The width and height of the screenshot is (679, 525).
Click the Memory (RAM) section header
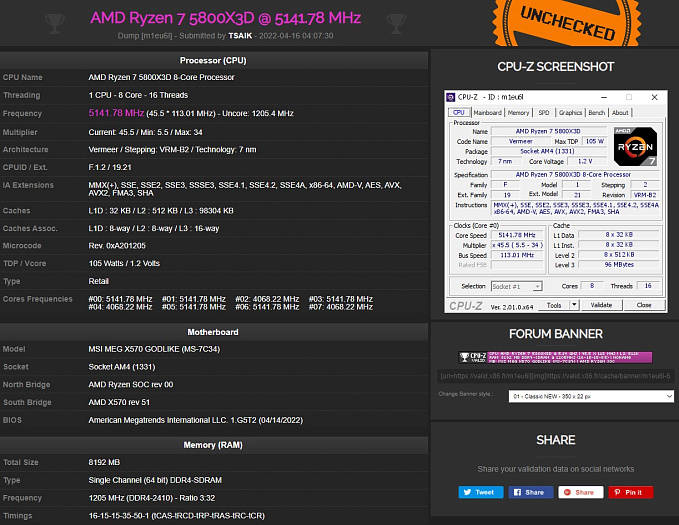[213, 445]
